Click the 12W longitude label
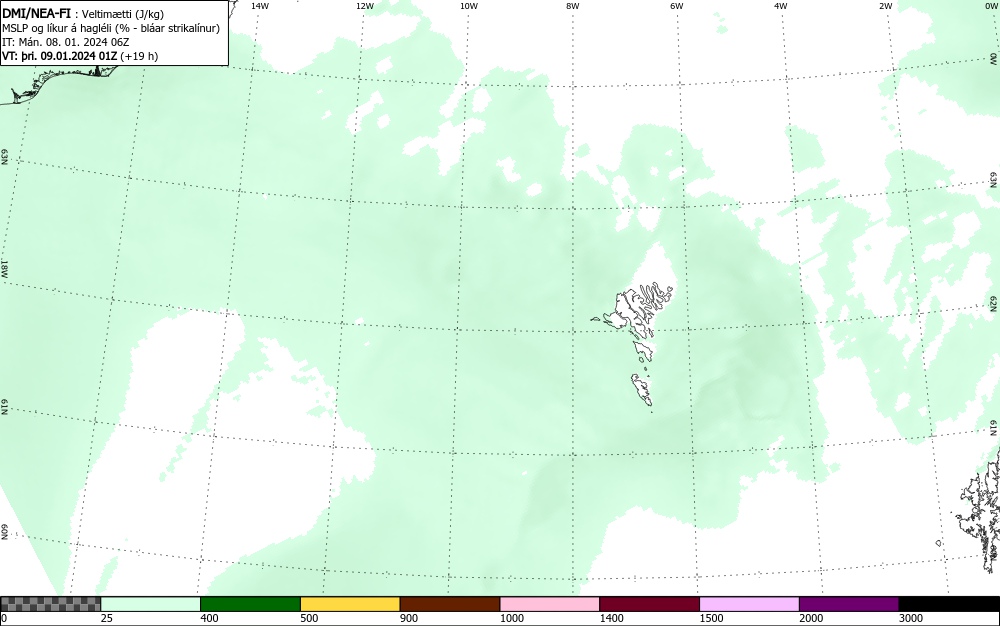Viewport: 1000px width, 626px height. point(365,6)
